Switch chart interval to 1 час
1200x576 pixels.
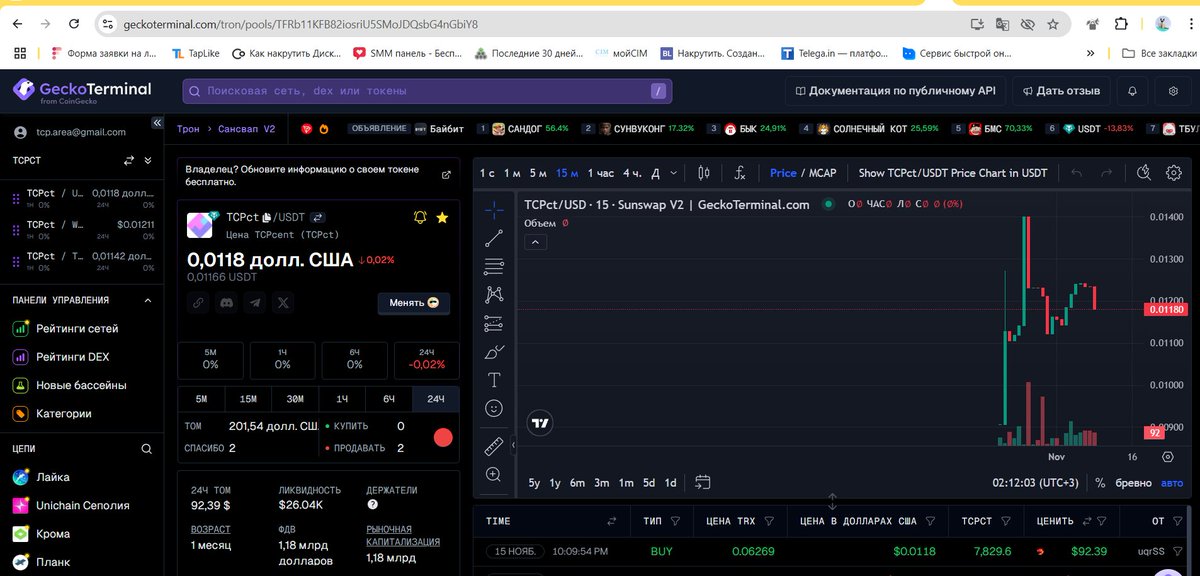[x=601, y=173]
